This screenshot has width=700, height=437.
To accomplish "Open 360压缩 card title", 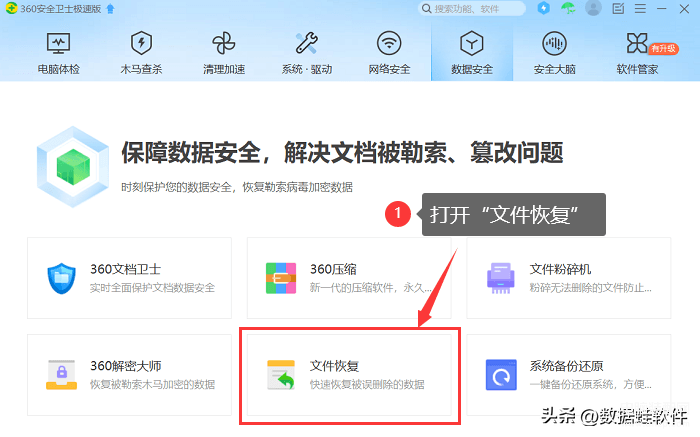I will [x=333, y=269].
